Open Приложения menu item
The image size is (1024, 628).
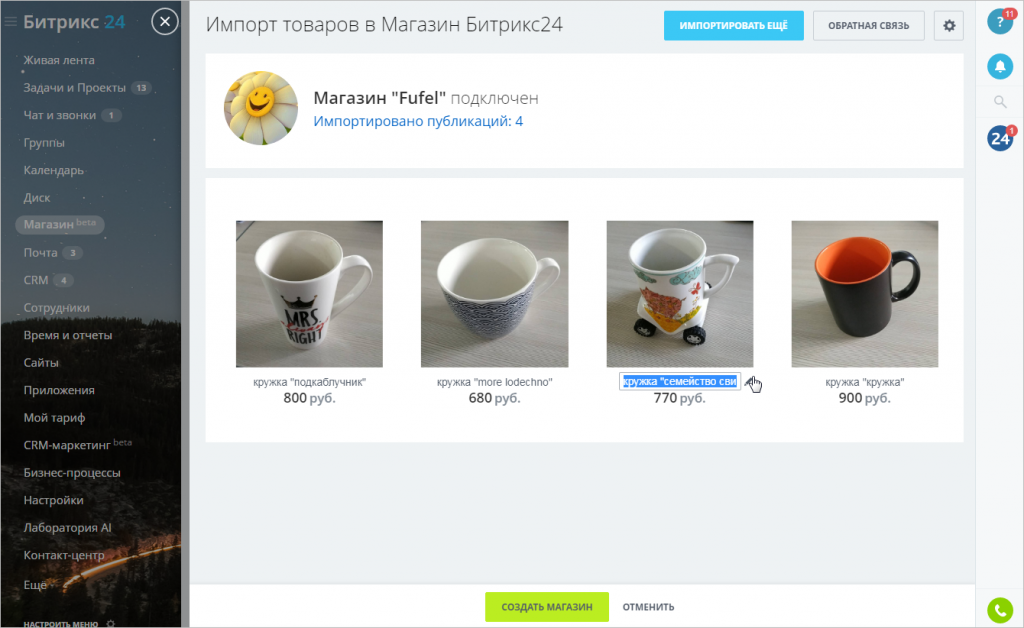click(x=59, y=390)
